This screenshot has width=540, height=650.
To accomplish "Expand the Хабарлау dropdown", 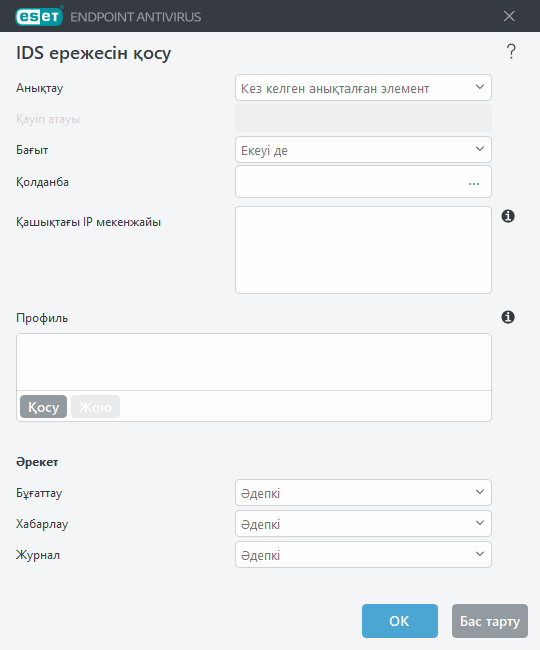I will 363,524.
